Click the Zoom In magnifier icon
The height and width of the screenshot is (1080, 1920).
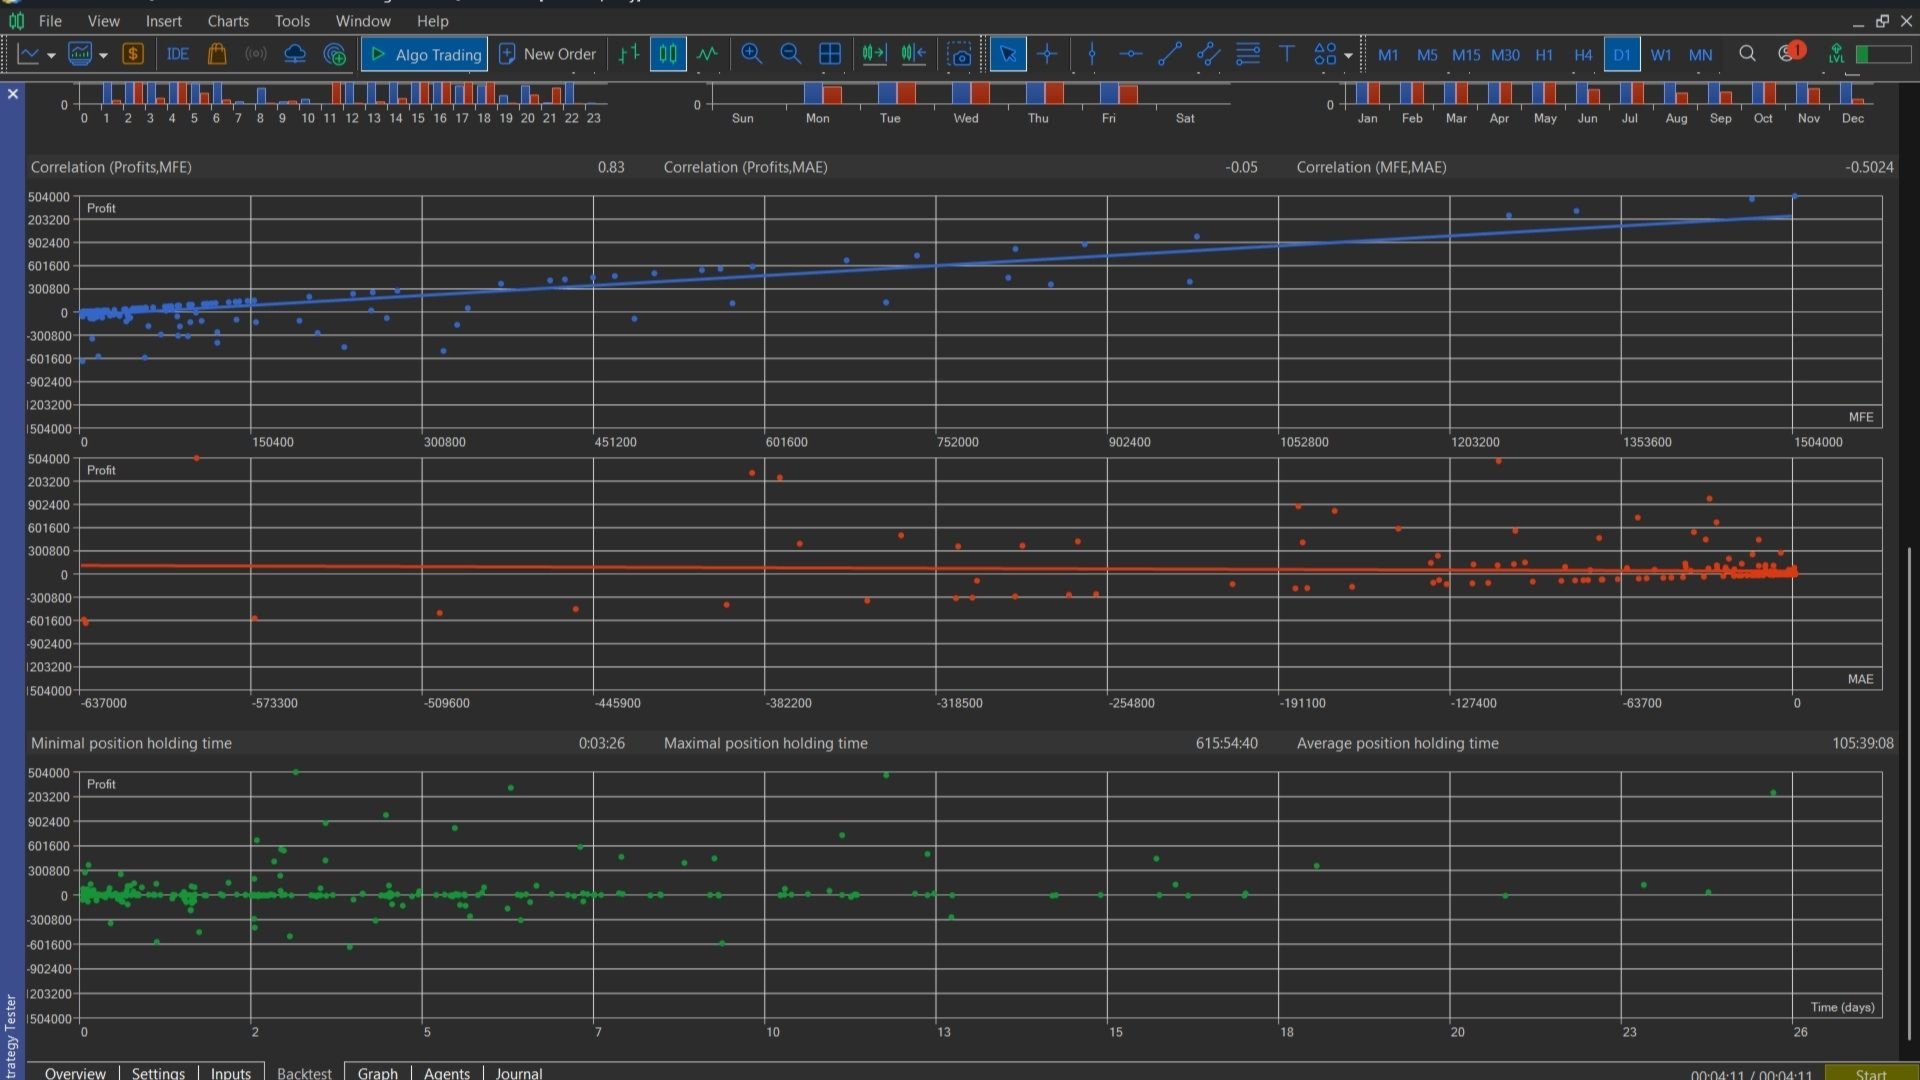click(751, 54)
